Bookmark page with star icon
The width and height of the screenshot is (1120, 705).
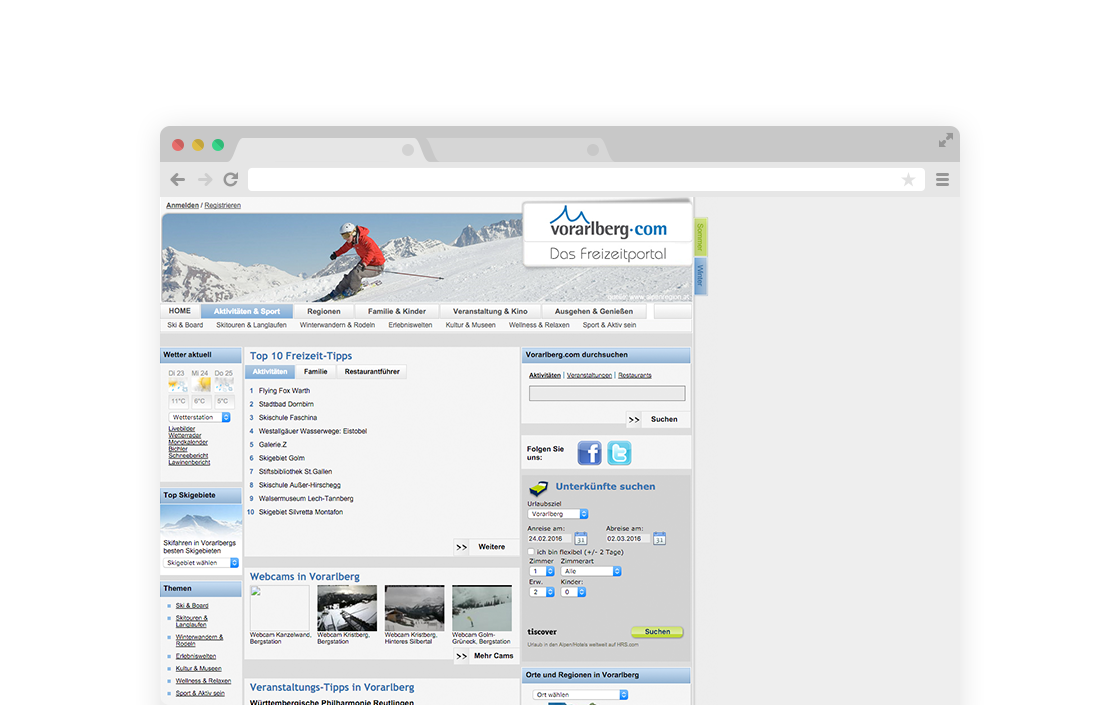pos(908,180)
